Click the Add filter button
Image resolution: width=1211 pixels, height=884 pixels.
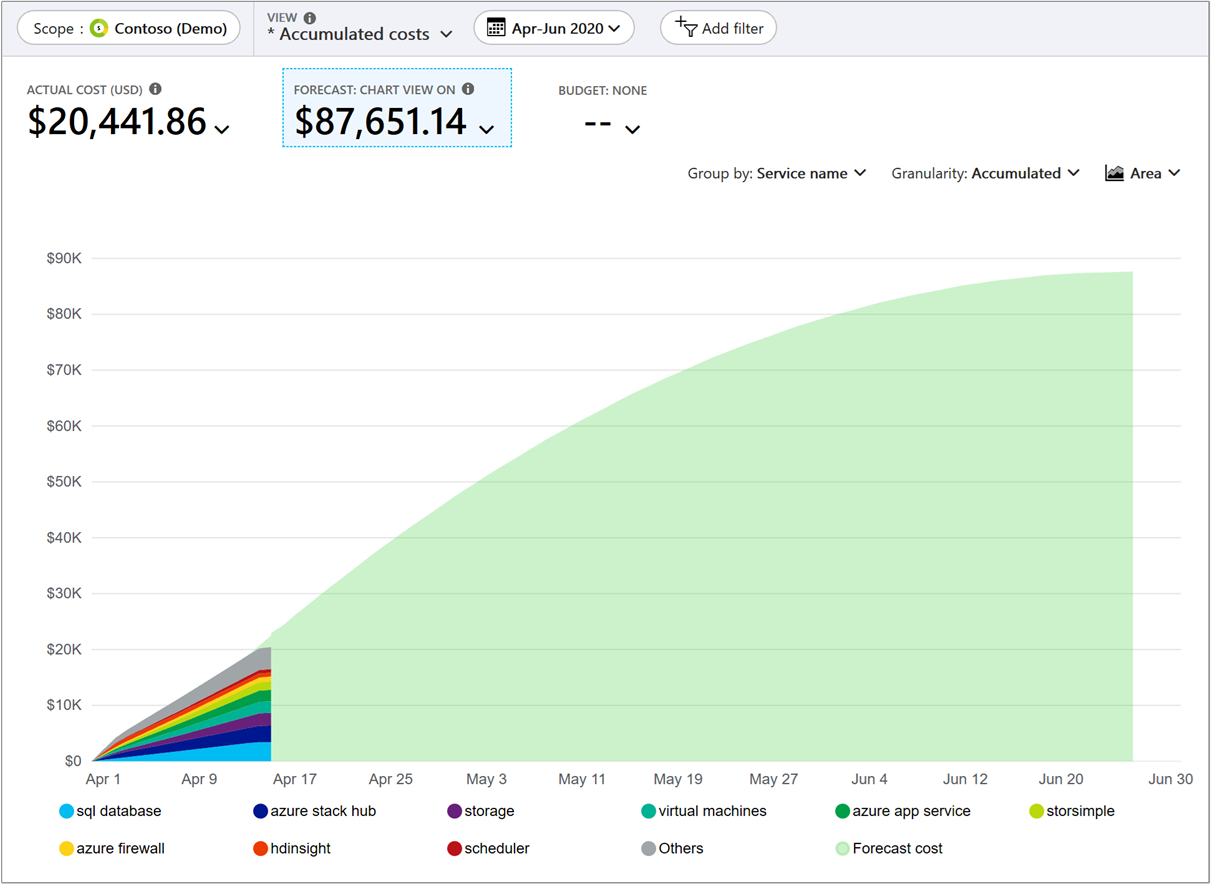(x=718, y=27)
